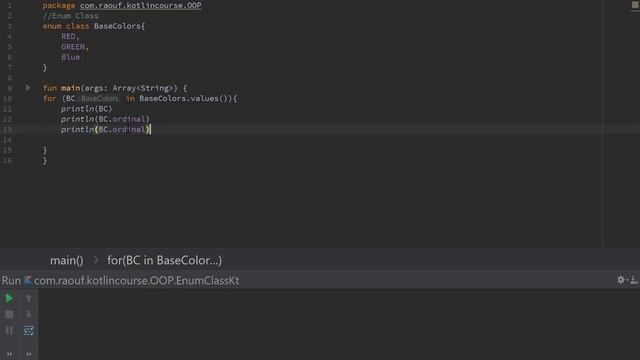
Task: Select the for(BC in BaseColor...) breadcrumb
Action: click(x=164, y=260)
